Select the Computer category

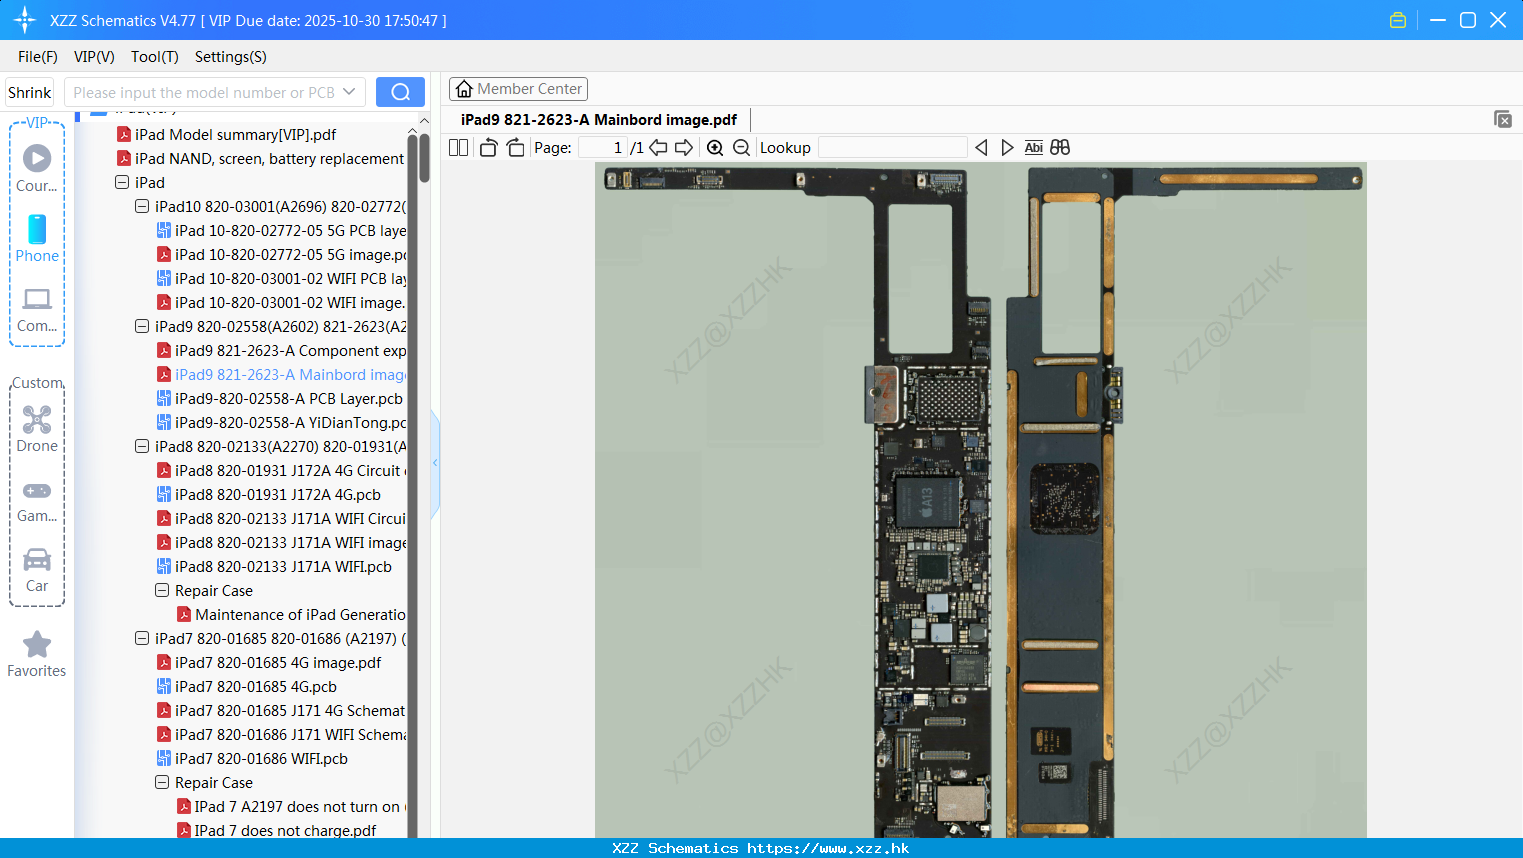pyautogui.click(x=37, y=310)
